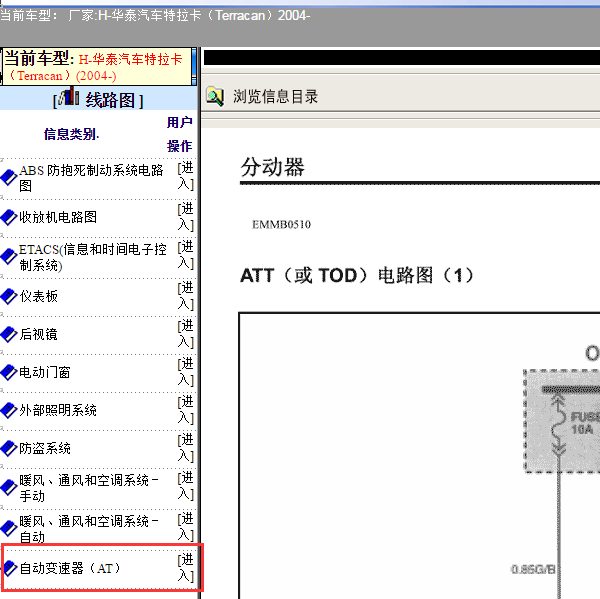Viewport: 600px width, 599px height.
Task: Click the top bar 当前车型 manufacturer text
Action: (155, 15)
